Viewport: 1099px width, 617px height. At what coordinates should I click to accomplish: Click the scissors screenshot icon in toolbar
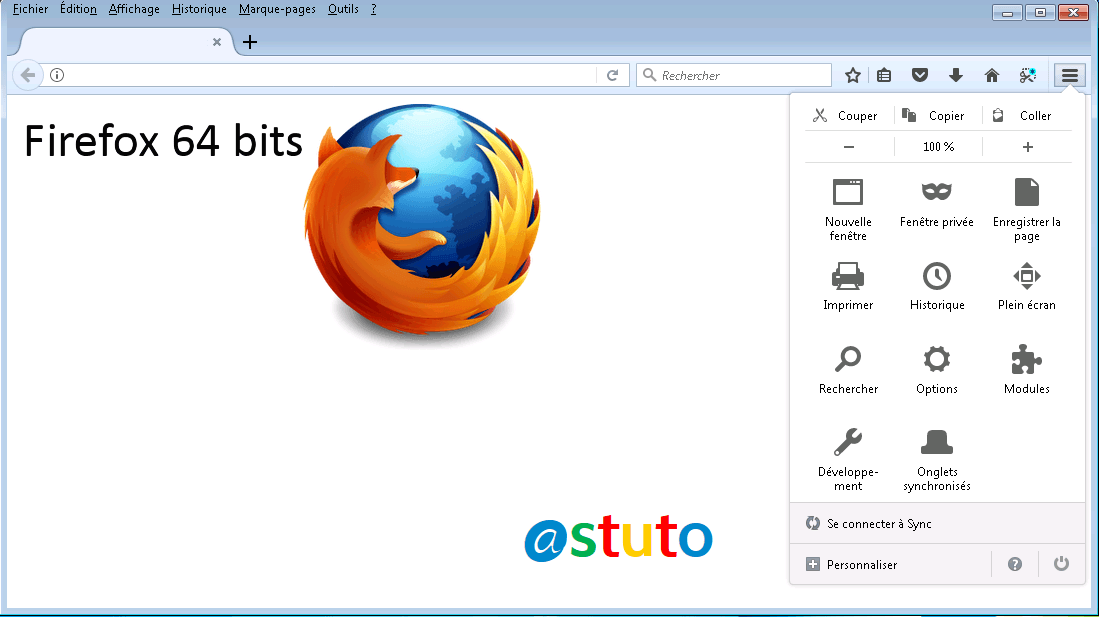[x=1028, y=75]
